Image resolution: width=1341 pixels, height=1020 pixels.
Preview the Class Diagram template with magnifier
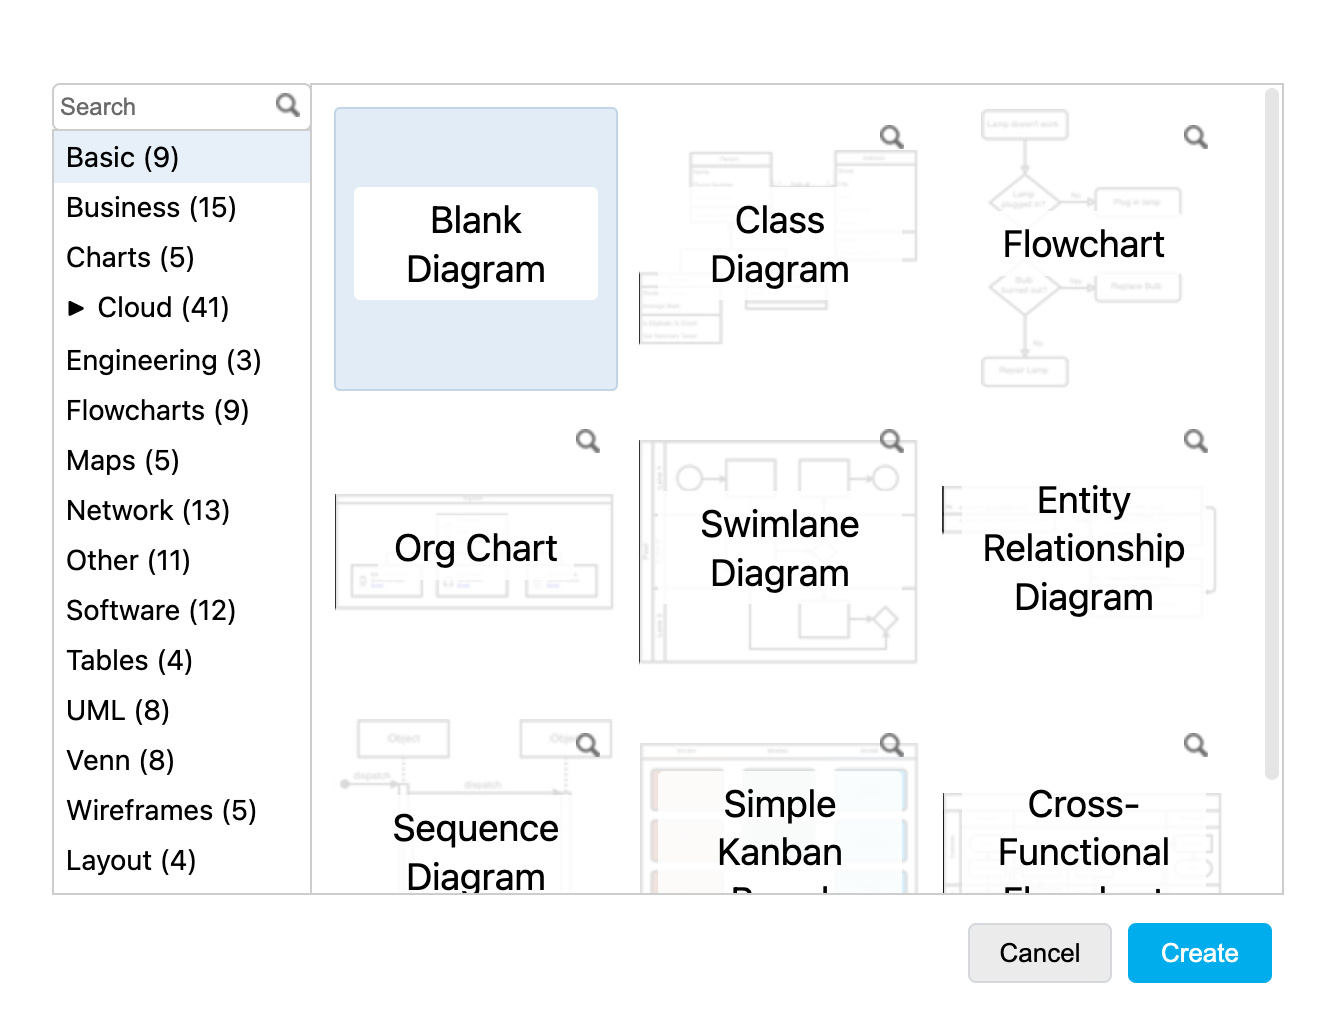pos(892,137)
